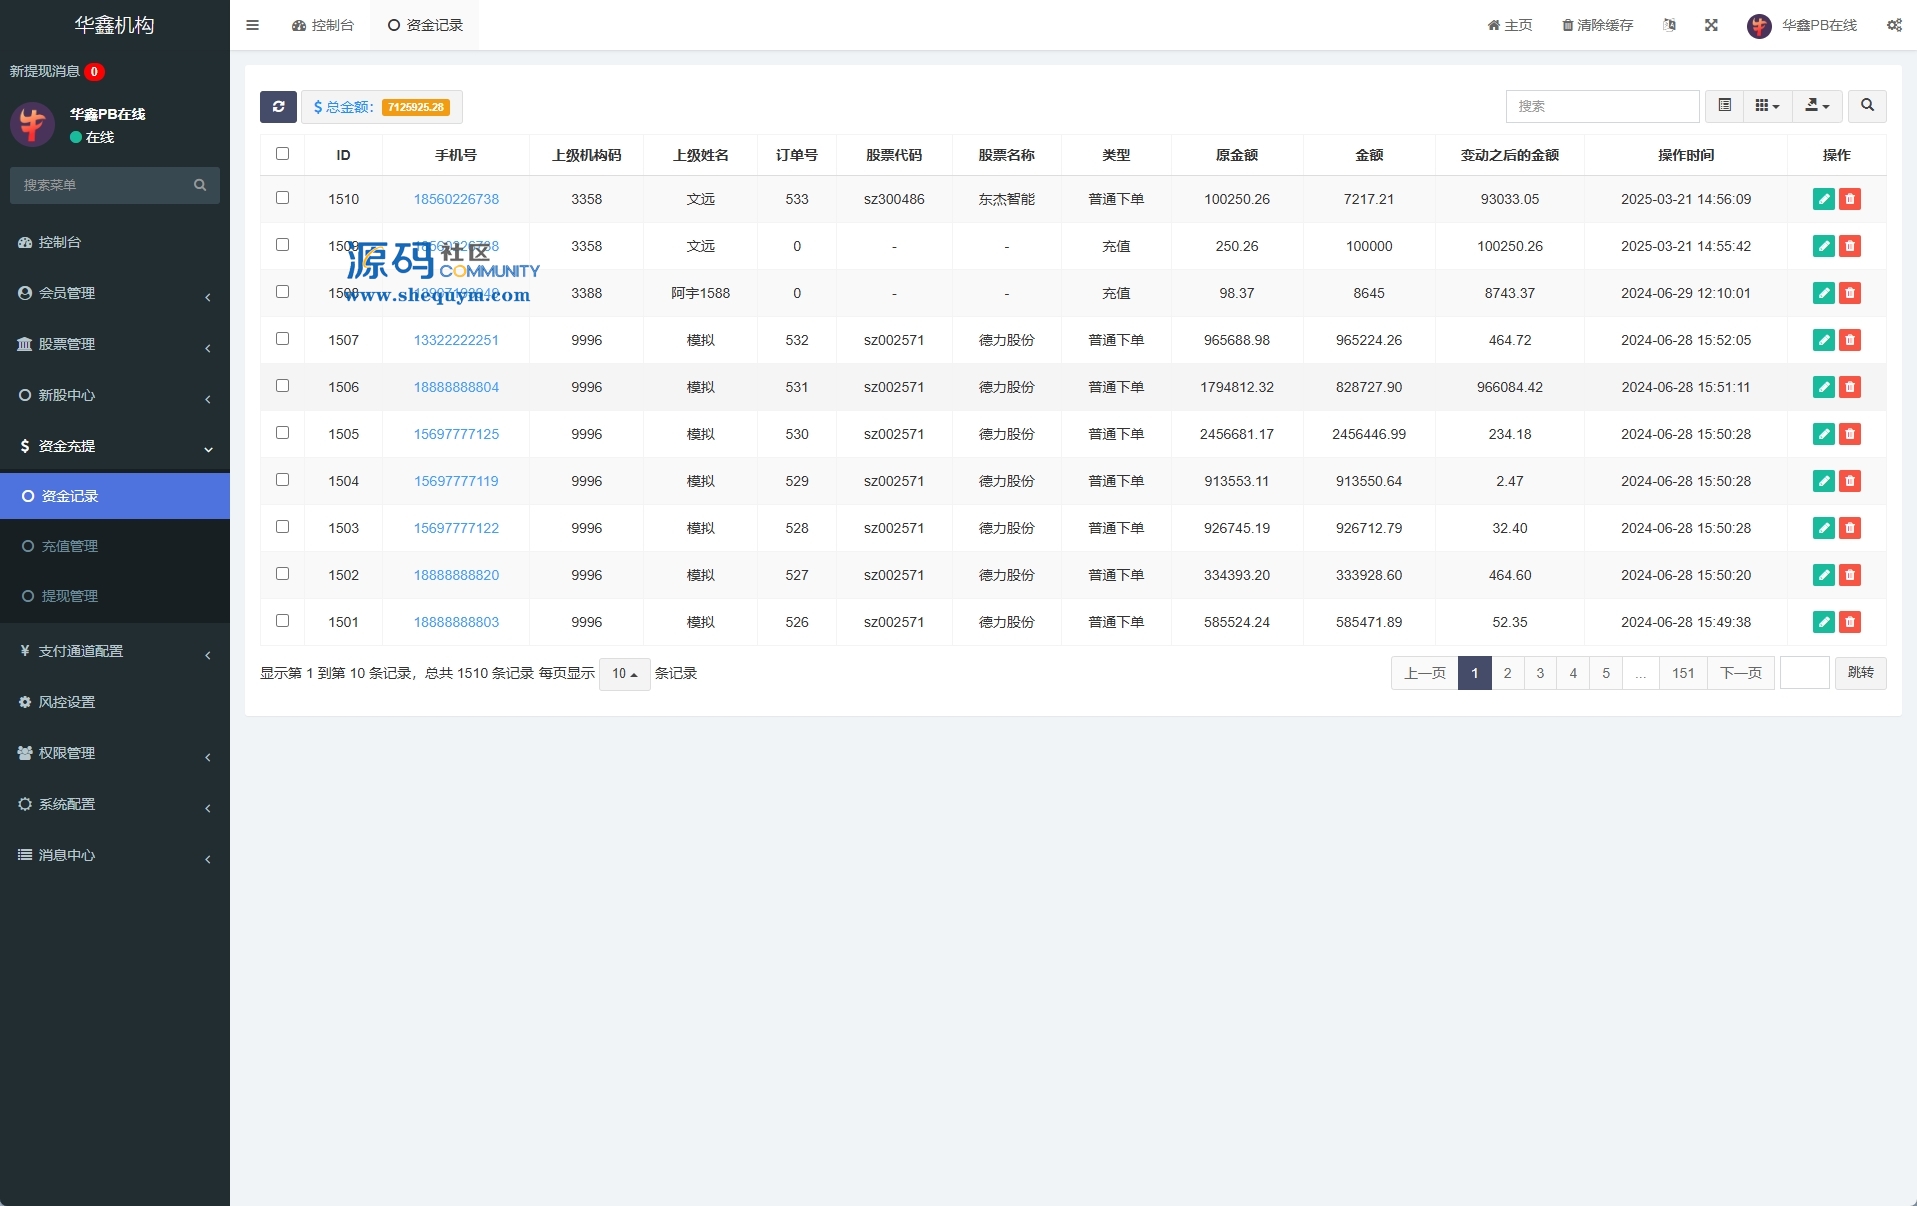Click phone number link 18560226738
This screenshot has width=1917, height=1206.
click(x=456, y=199)
